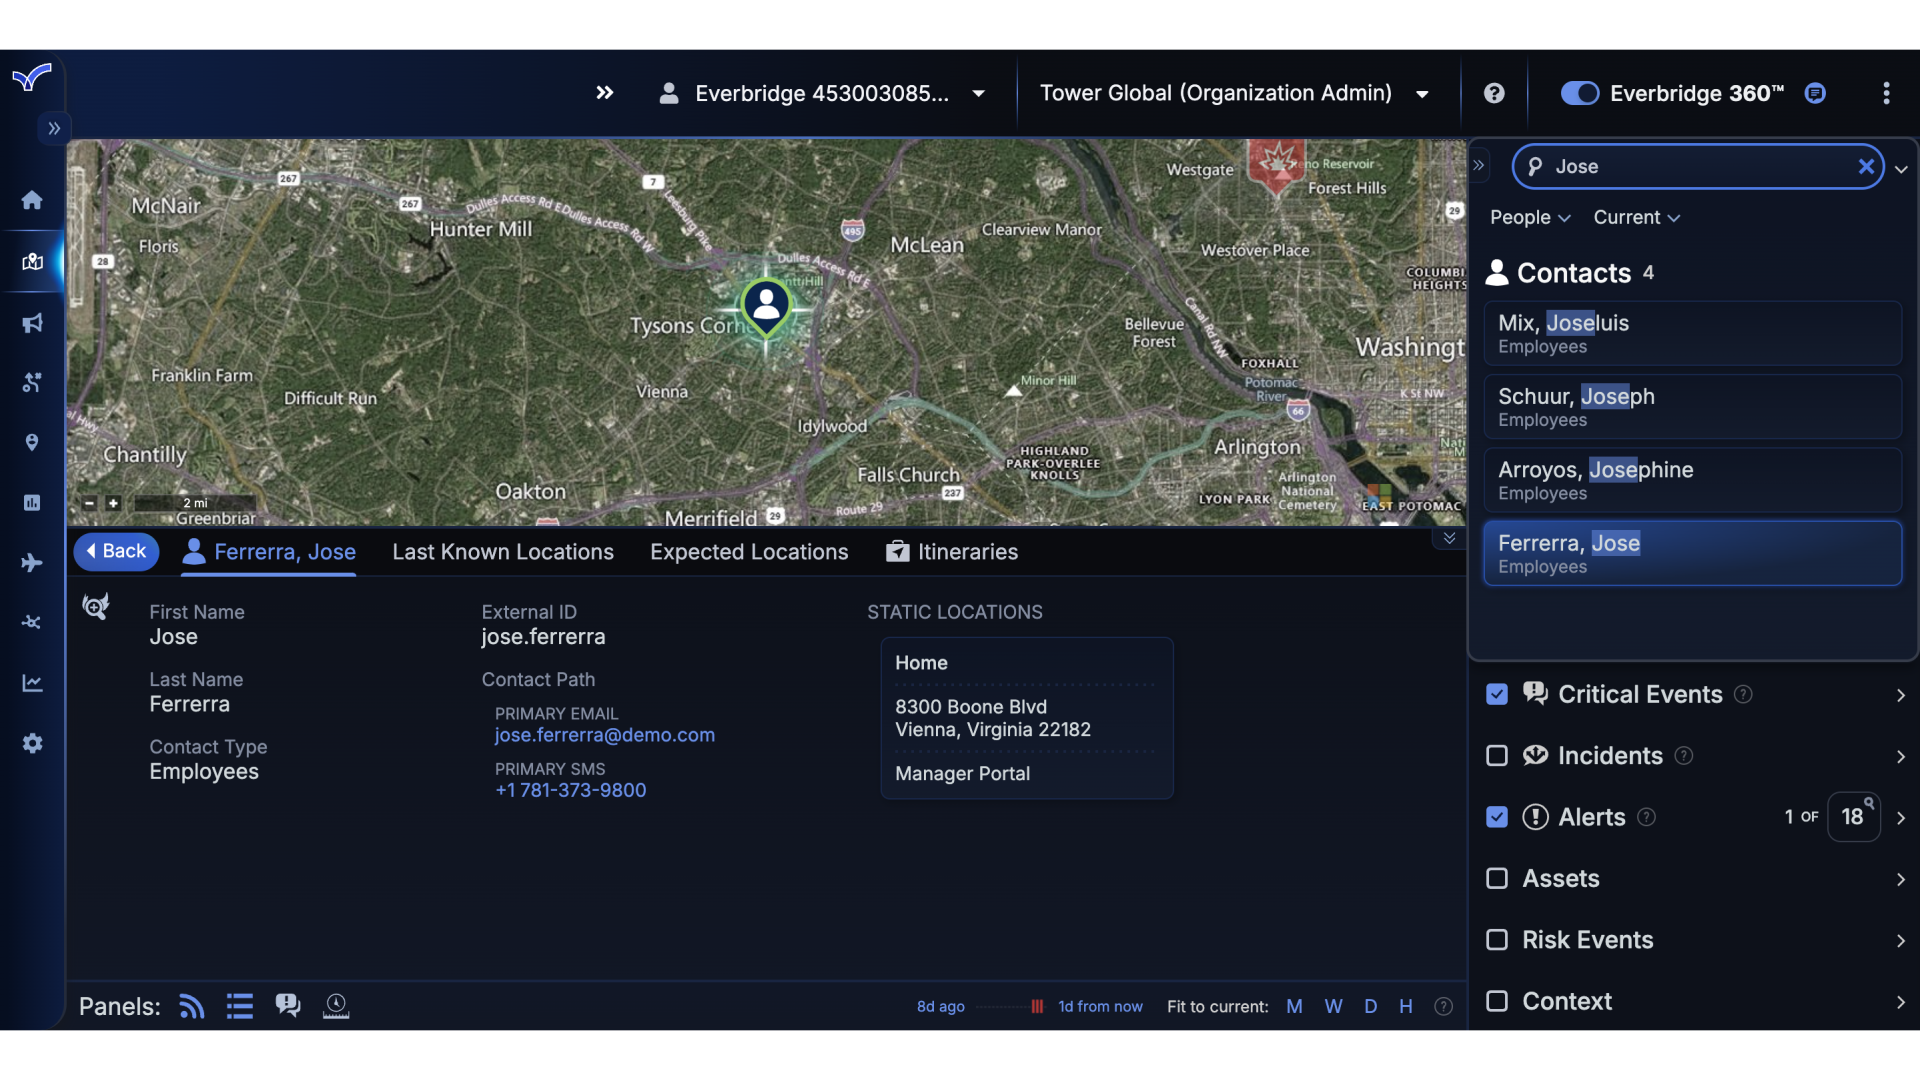Open the Home view in the sidebar
This screenshot has width=1920, height=1080.
(32, 200)
